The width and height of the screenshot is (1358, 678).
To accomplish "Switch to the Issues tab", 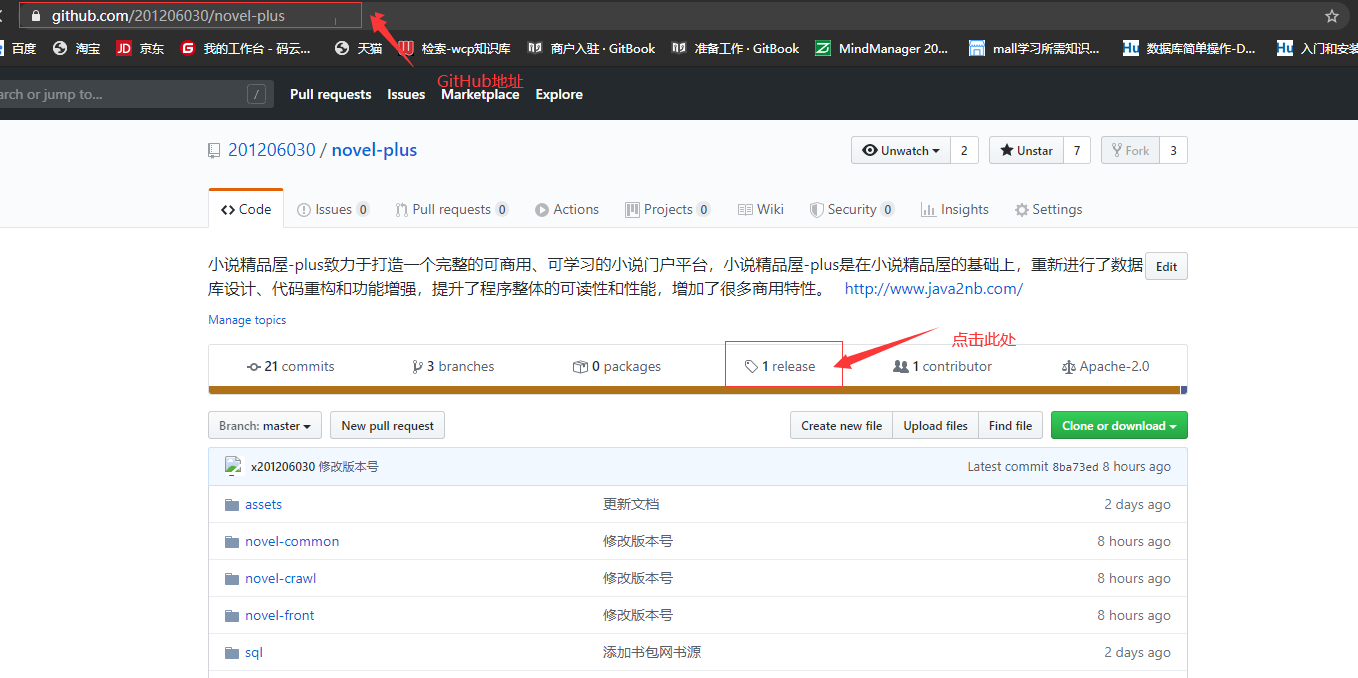I will click(x=333, y=209).
